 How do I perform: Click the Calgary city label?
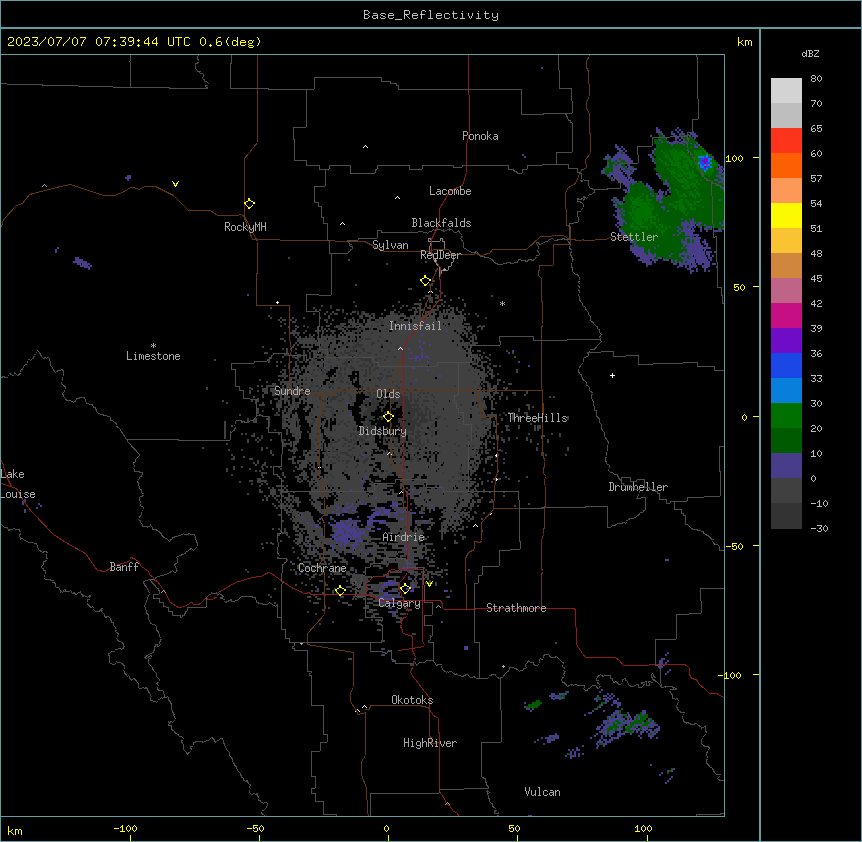400,603
